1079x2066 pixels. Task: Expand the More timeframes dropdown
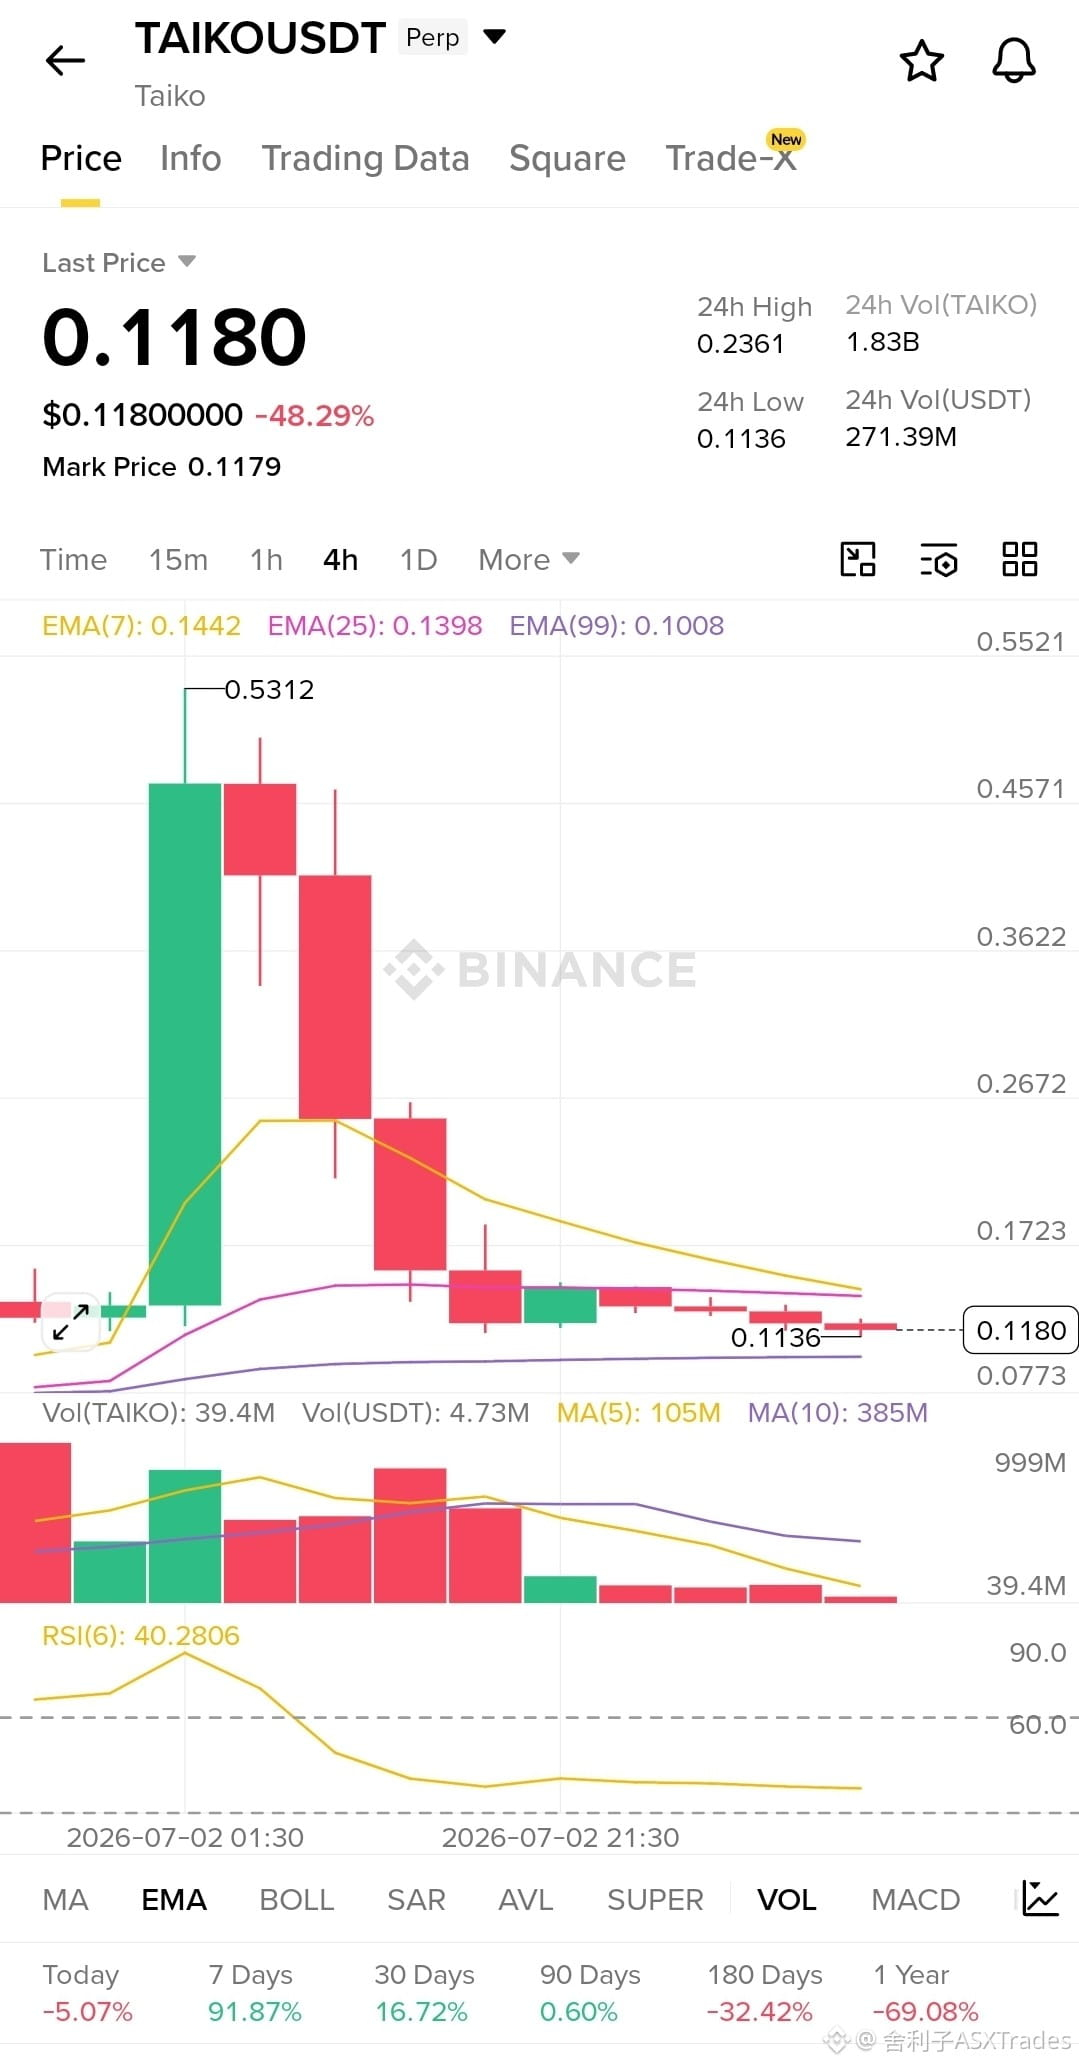(x=528, y=559)
